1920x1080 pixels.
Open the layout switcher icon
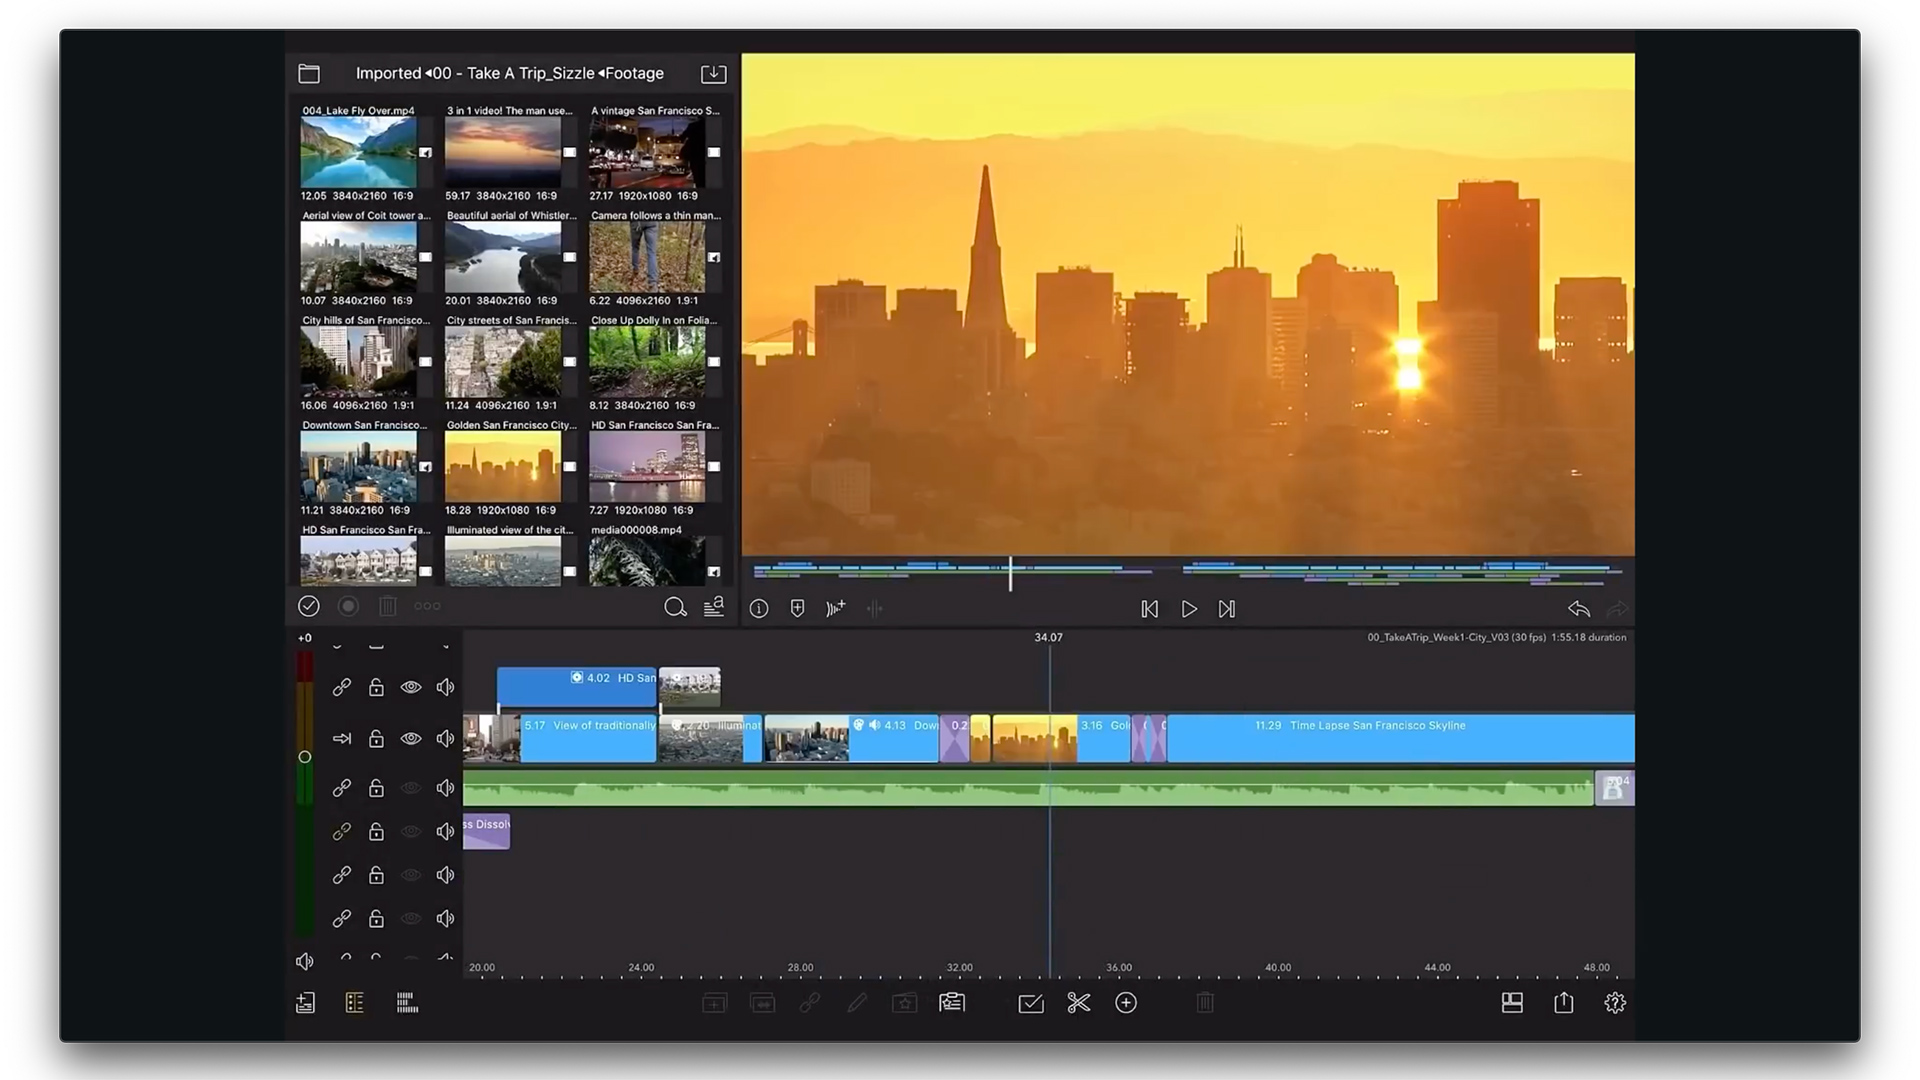tap(1512, 1003)
